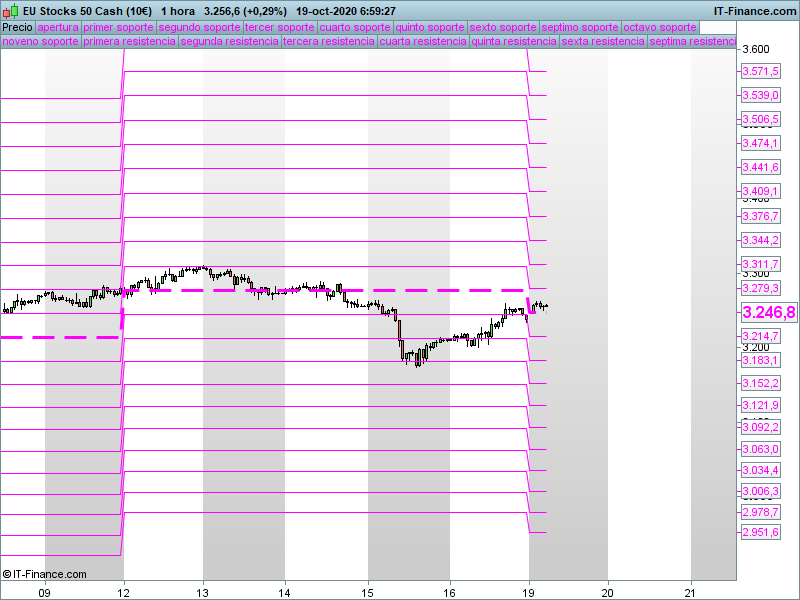800x600 pixels.
Task: Open the 'segundo soporte' indicator label
Action: pos(199,27)
